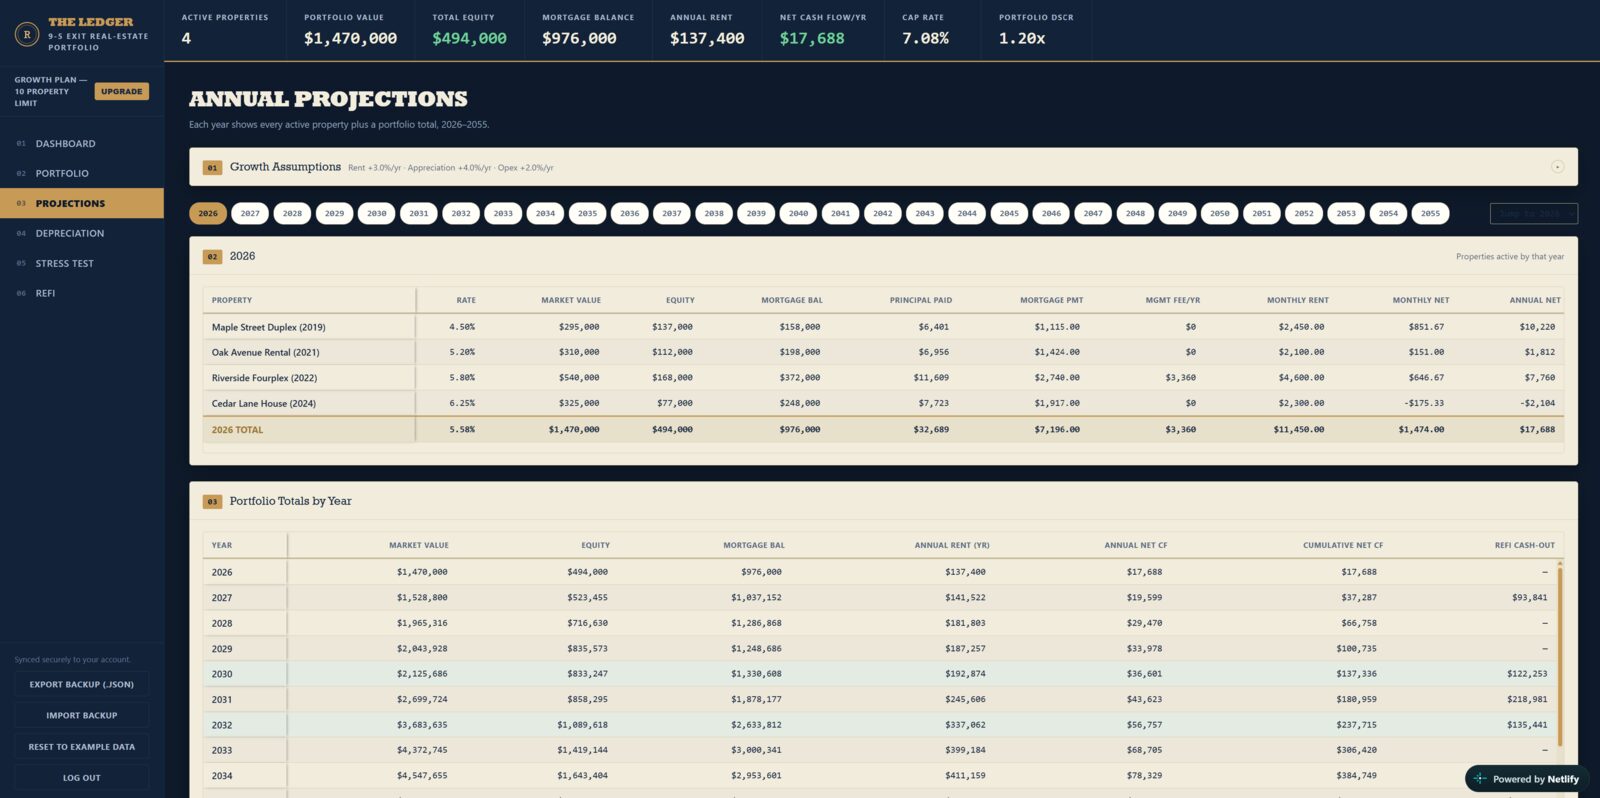Open the Depreciation page
The image size is (1600, 798).
pos(82,233)
